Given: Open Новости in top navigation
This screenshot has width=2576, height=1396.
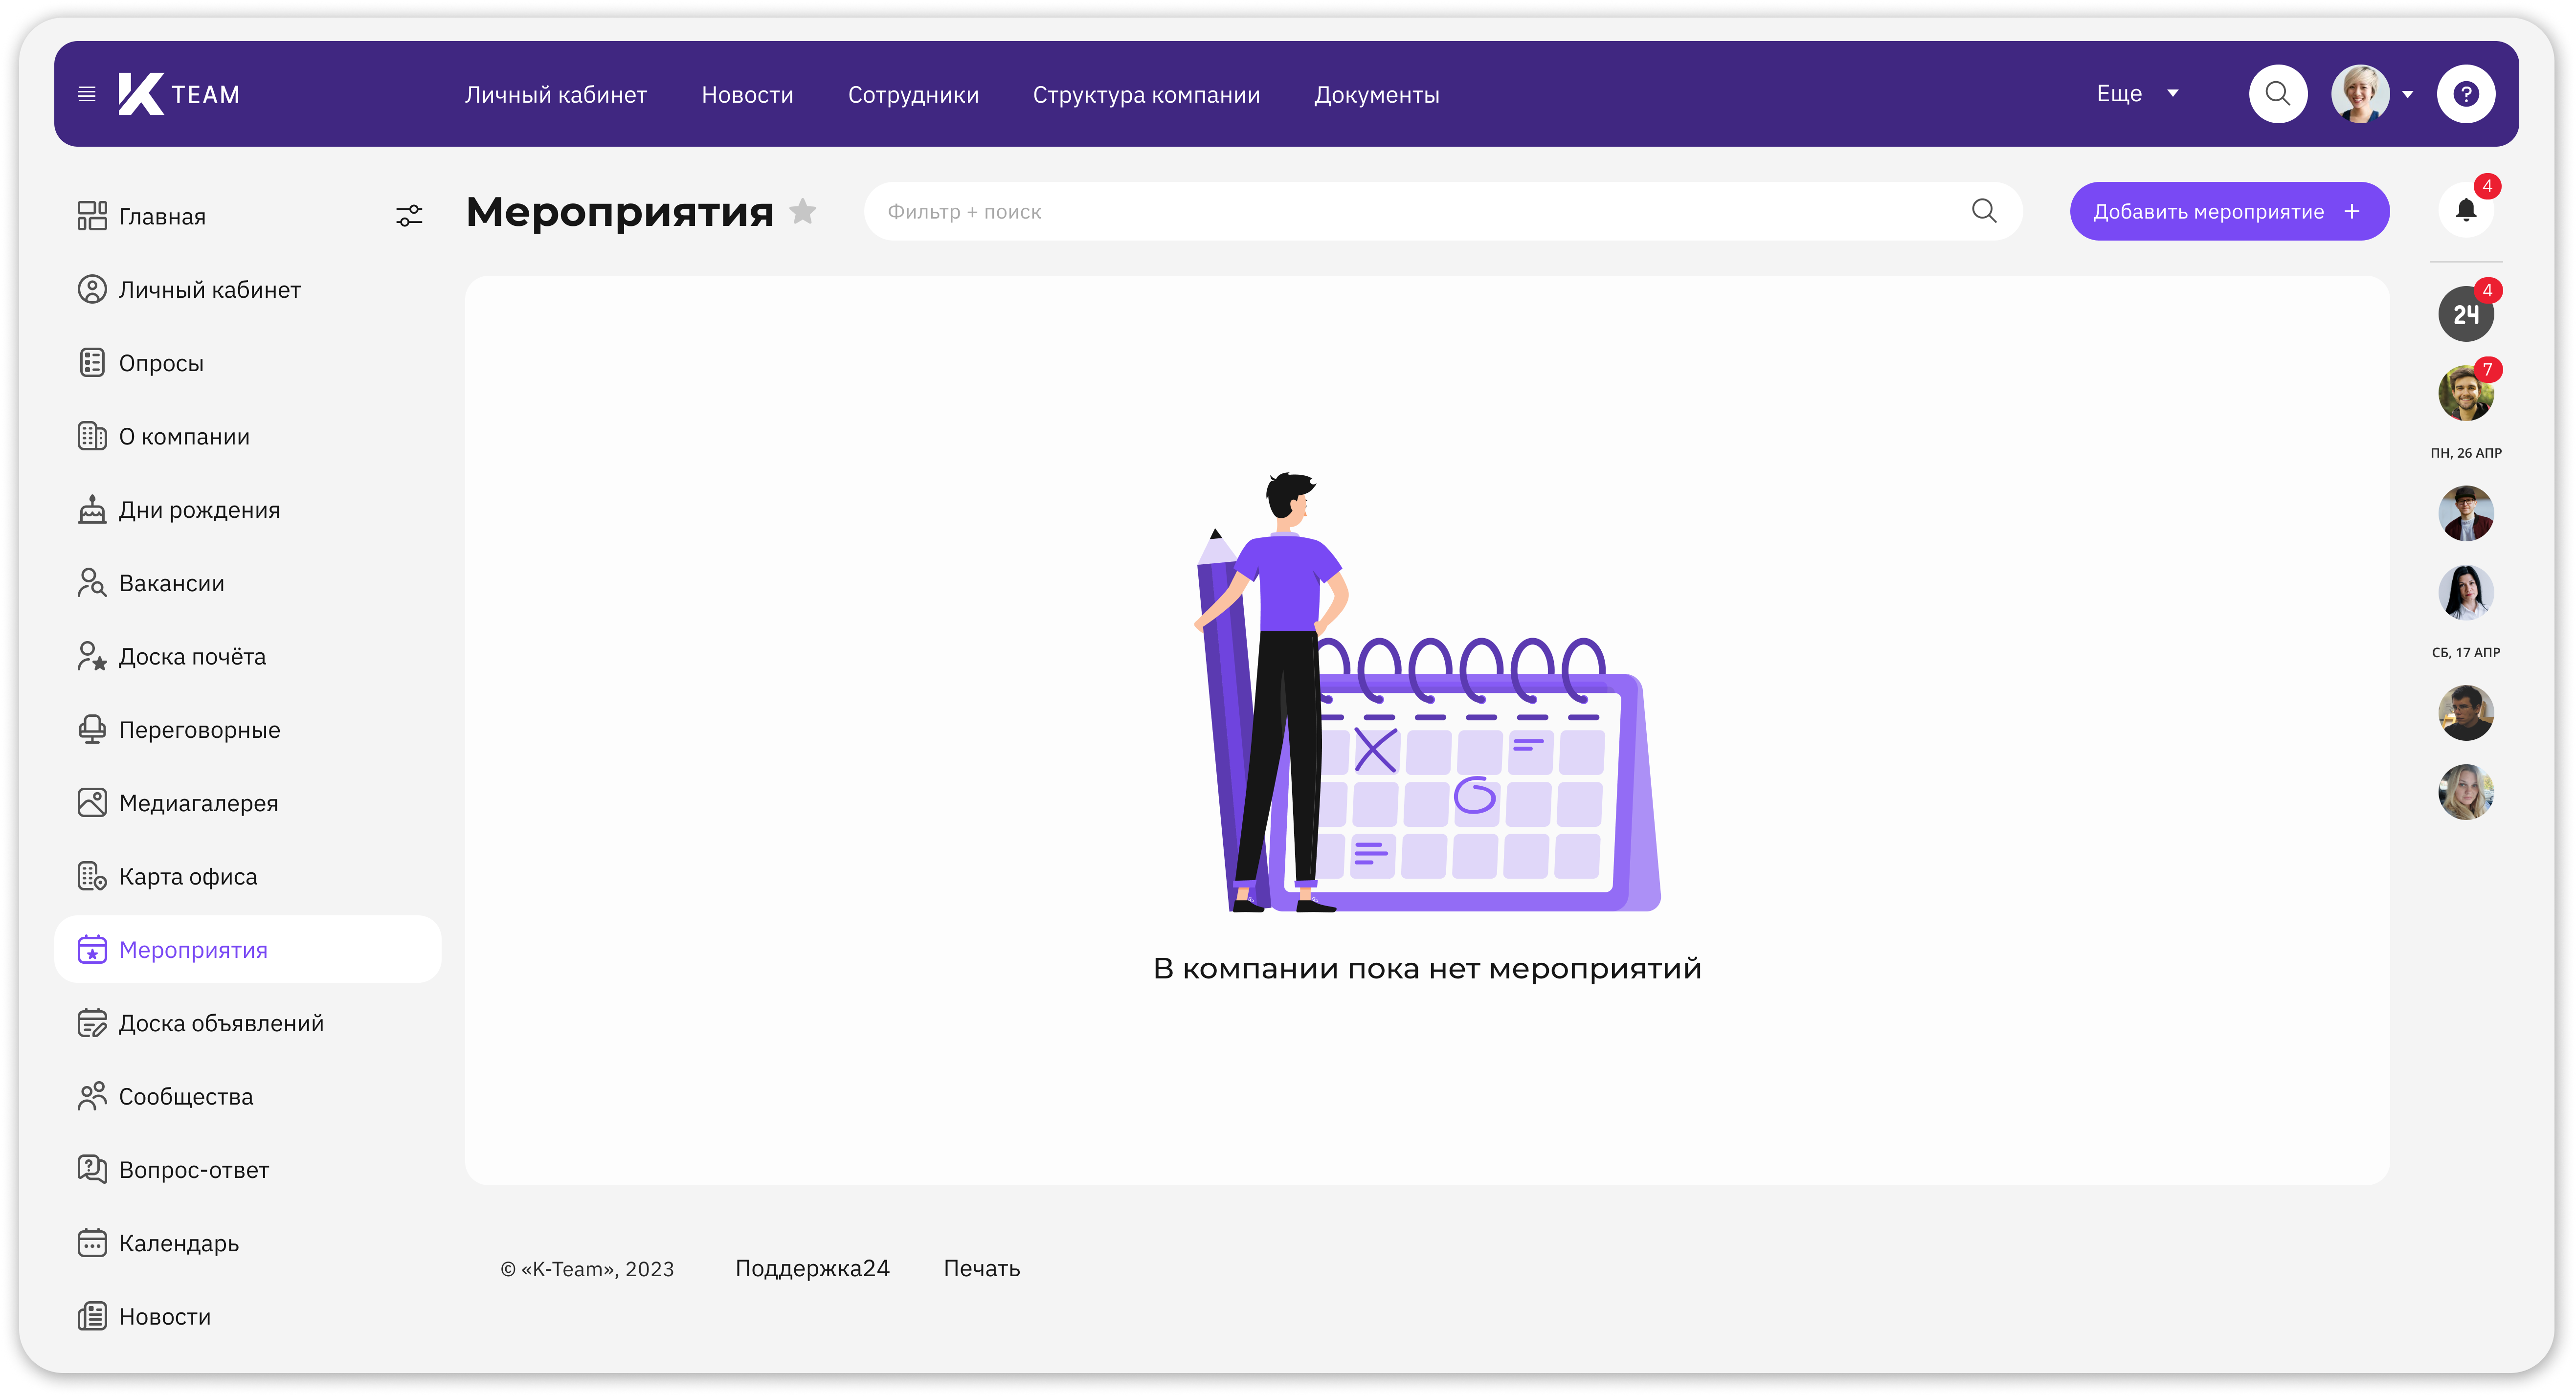Looking at the screenshot, I should pyautogui.click(x=747, y=95).
